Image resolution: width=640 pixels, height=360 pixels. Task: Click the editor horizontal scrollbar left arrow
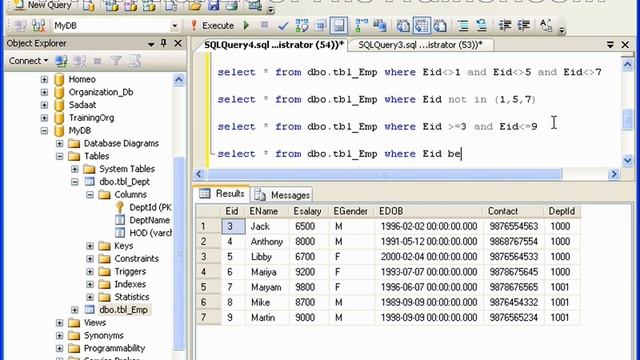click(x=199, y=174)
